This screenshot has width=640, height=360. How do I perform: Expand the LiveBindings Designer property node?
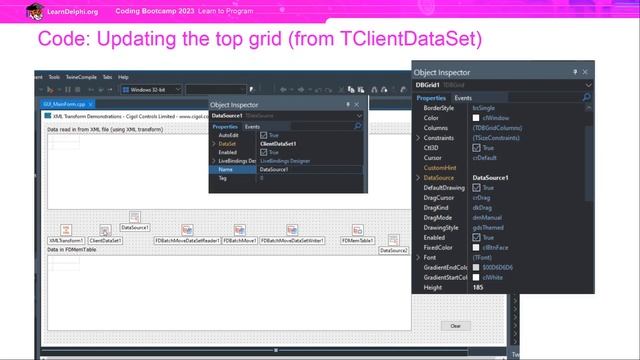point(214,161)
